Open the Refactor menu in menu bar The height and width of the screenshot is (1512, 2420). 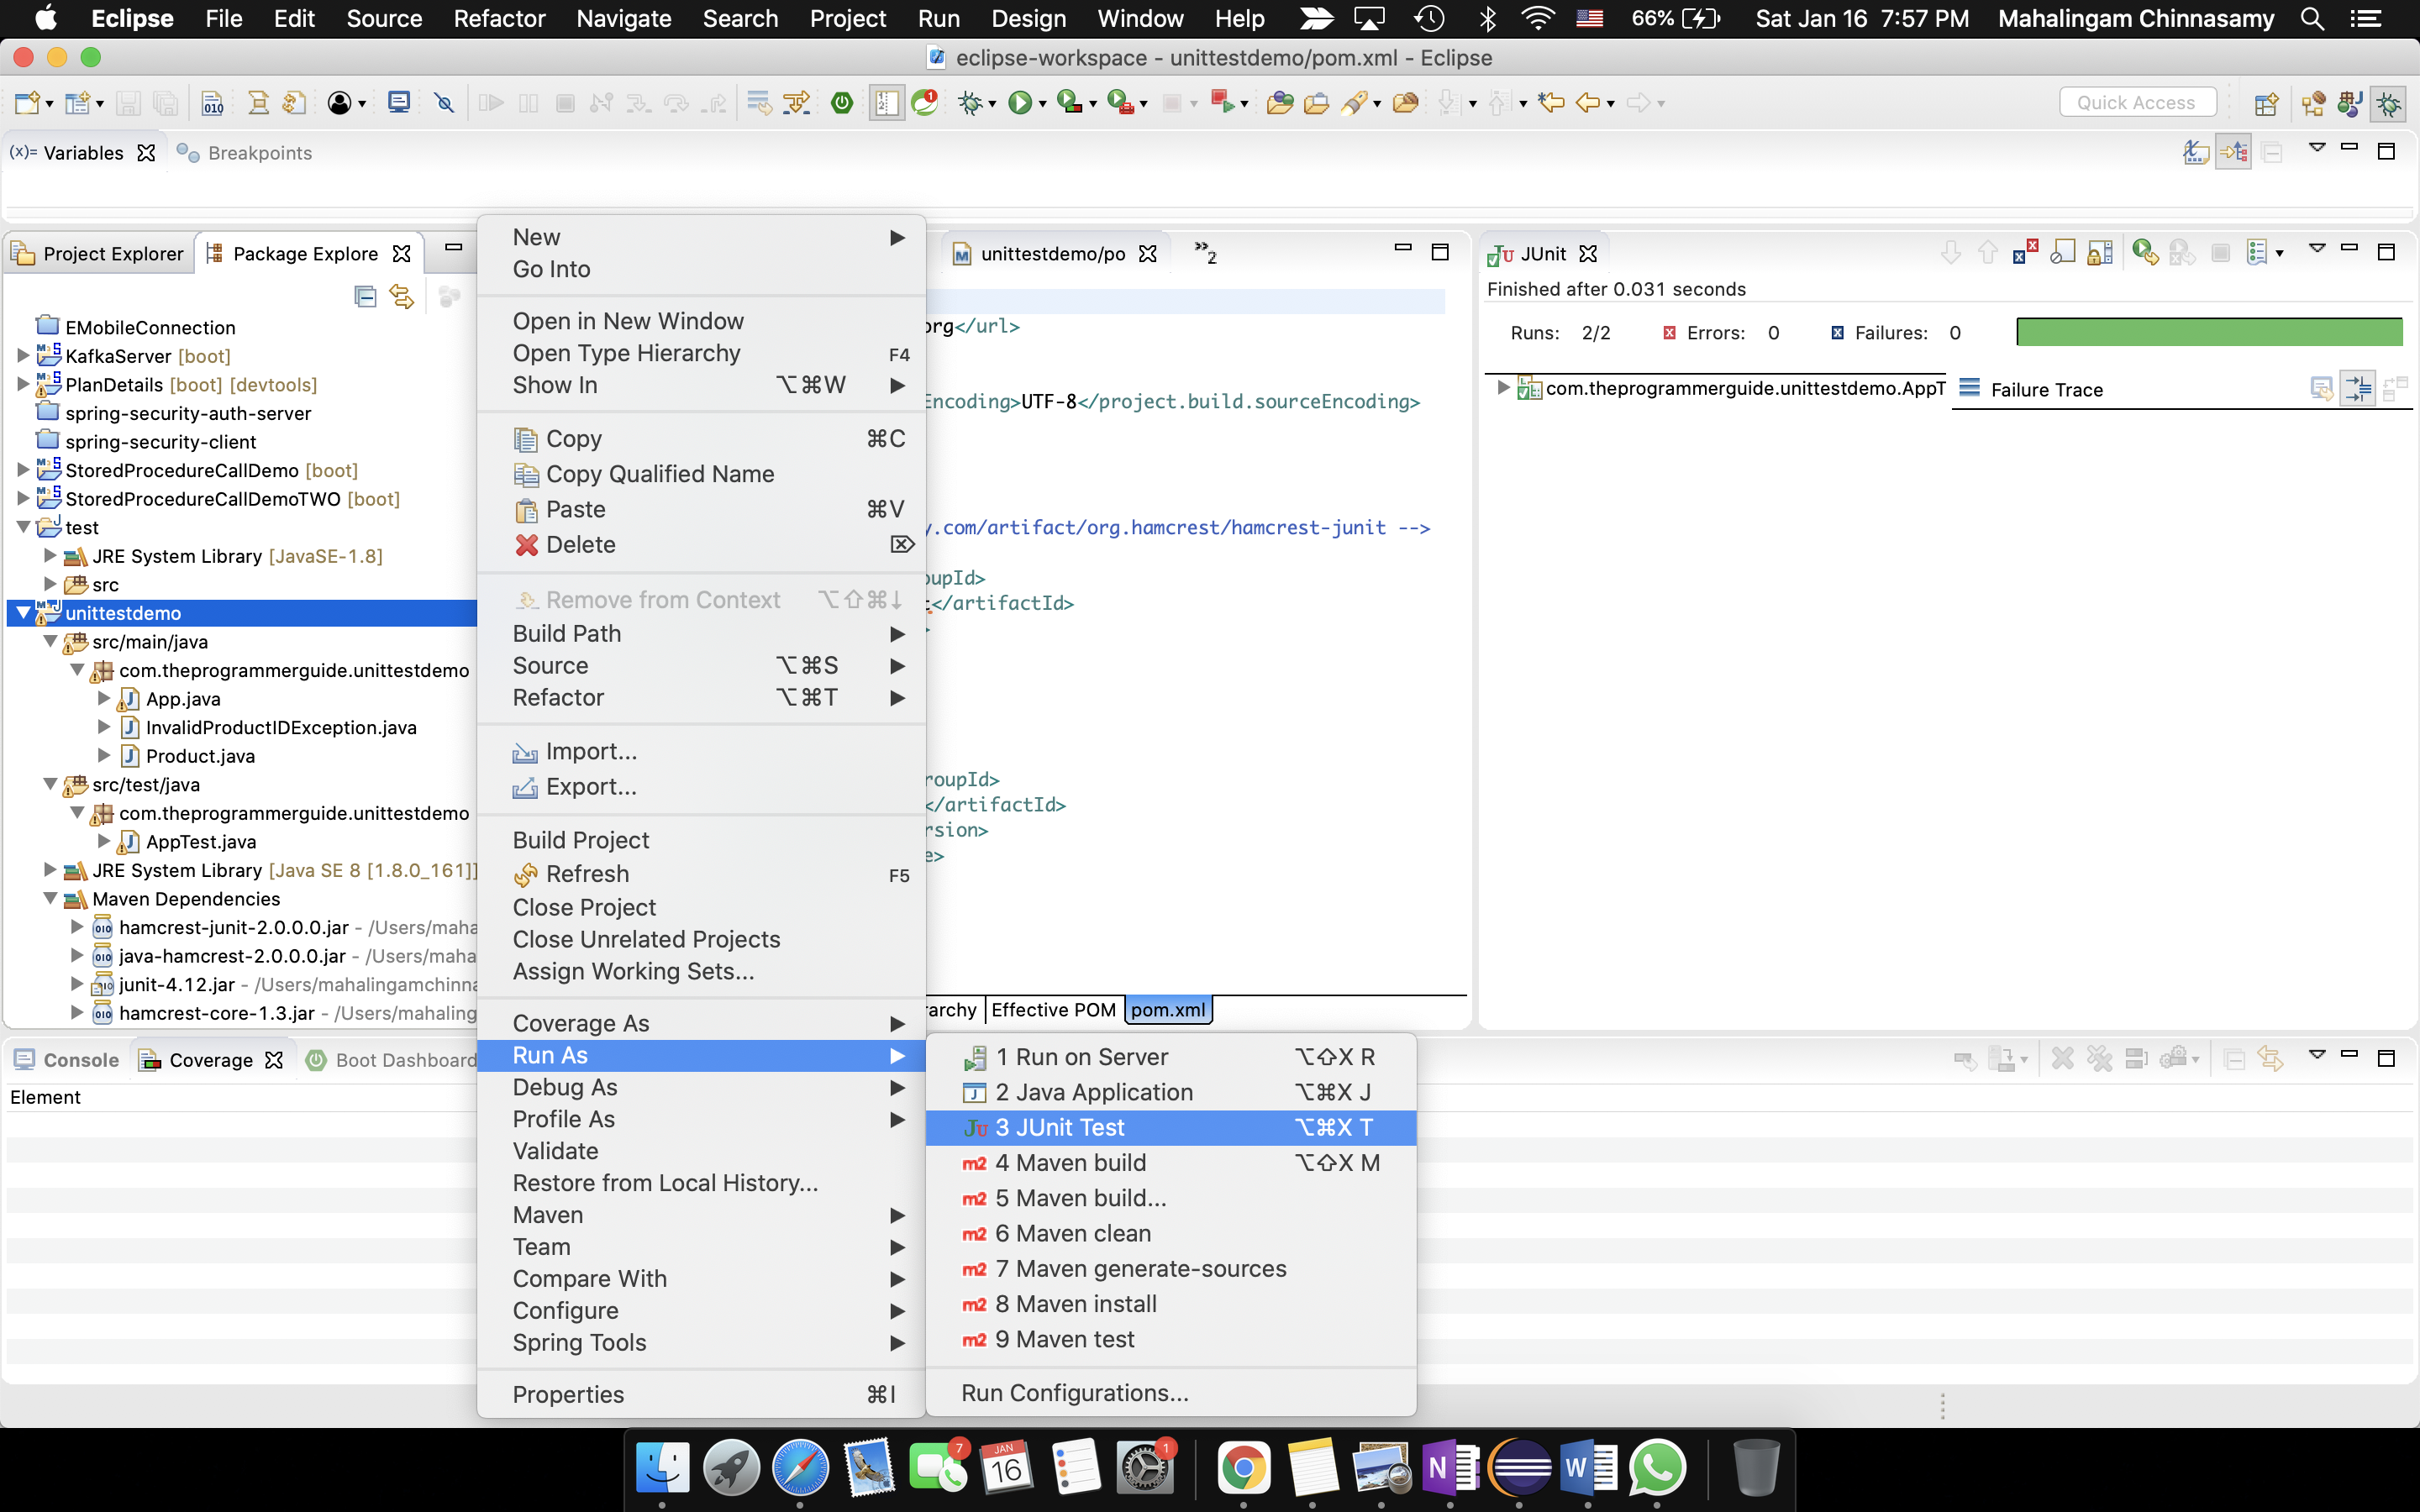[x=499, y=19]
